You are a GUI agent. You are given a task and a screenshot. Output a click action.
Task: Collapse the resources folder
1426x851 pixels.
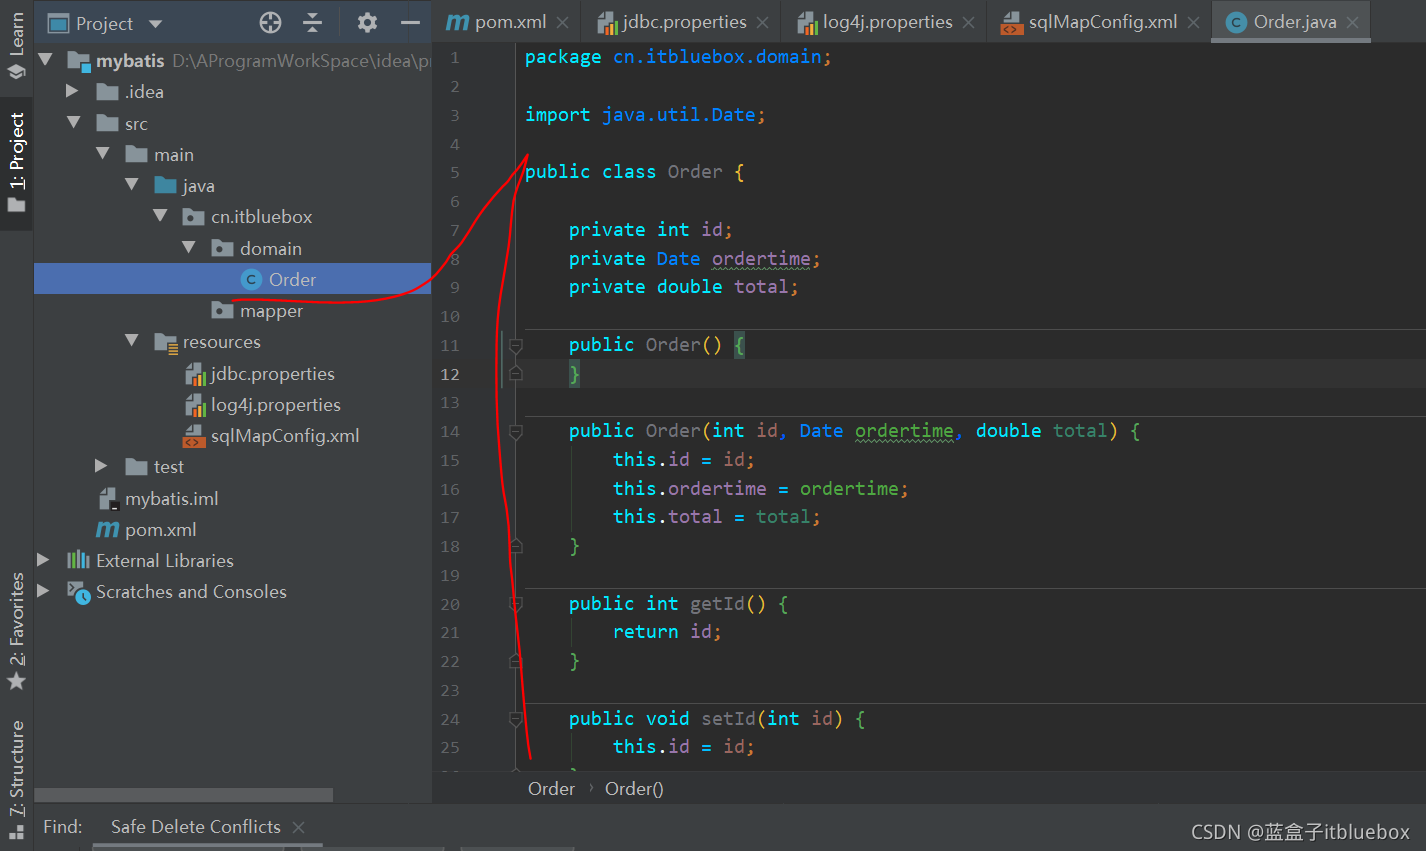(132, 341)
